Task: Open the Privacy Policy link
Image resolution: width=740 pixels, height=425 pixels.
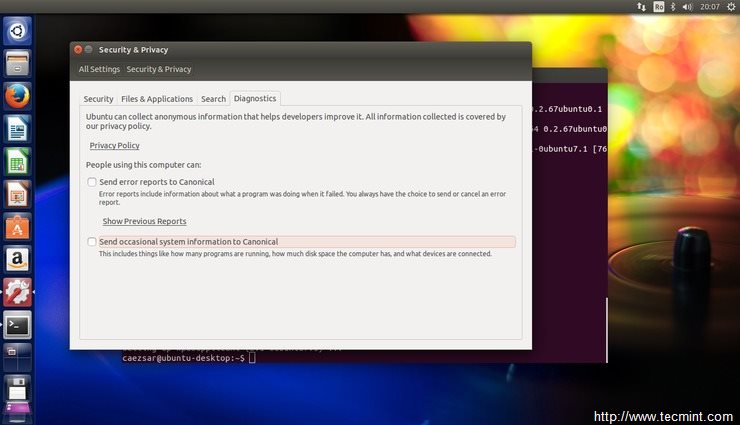Action: [x=114, y=146]
